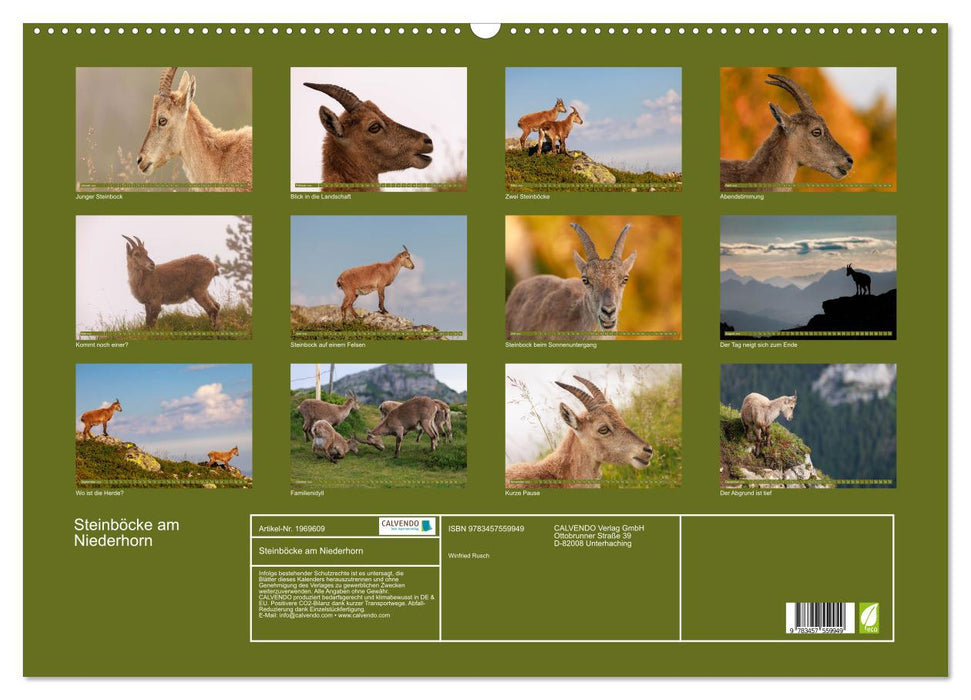This screenshot has width=971, height=700.
Task: Click the author name "Winfried Rusch"
Action: point(468,556)
